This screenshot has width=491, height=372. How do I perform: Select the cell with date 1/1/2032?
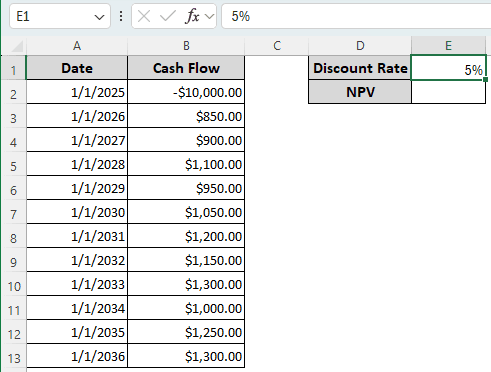[x=77, y=260]
